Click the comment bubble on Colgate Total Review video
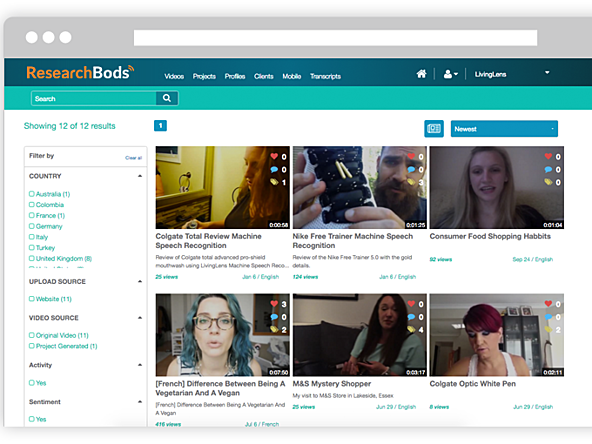The image size is (592, 444). [x=274, y=170]
